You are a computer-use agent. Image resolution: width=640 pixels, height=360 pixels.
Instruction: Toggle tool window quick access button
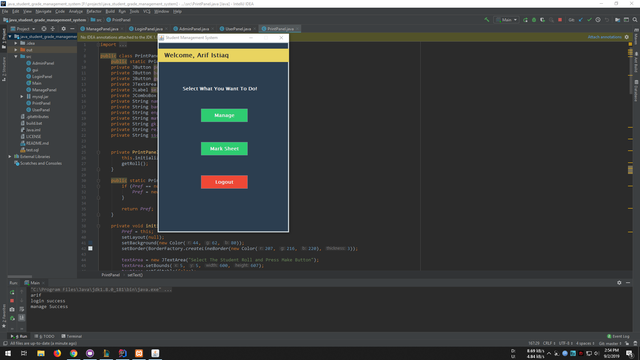[5, 344]
